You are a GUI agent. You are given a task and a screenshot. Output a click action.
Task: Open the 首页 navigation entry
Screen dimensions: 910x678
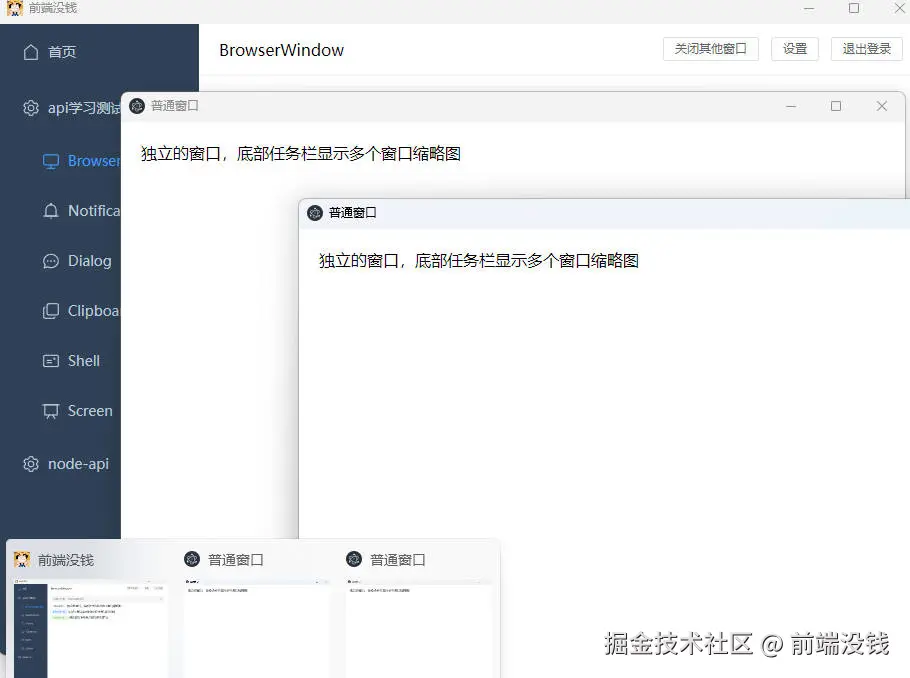tap(60, 51)
